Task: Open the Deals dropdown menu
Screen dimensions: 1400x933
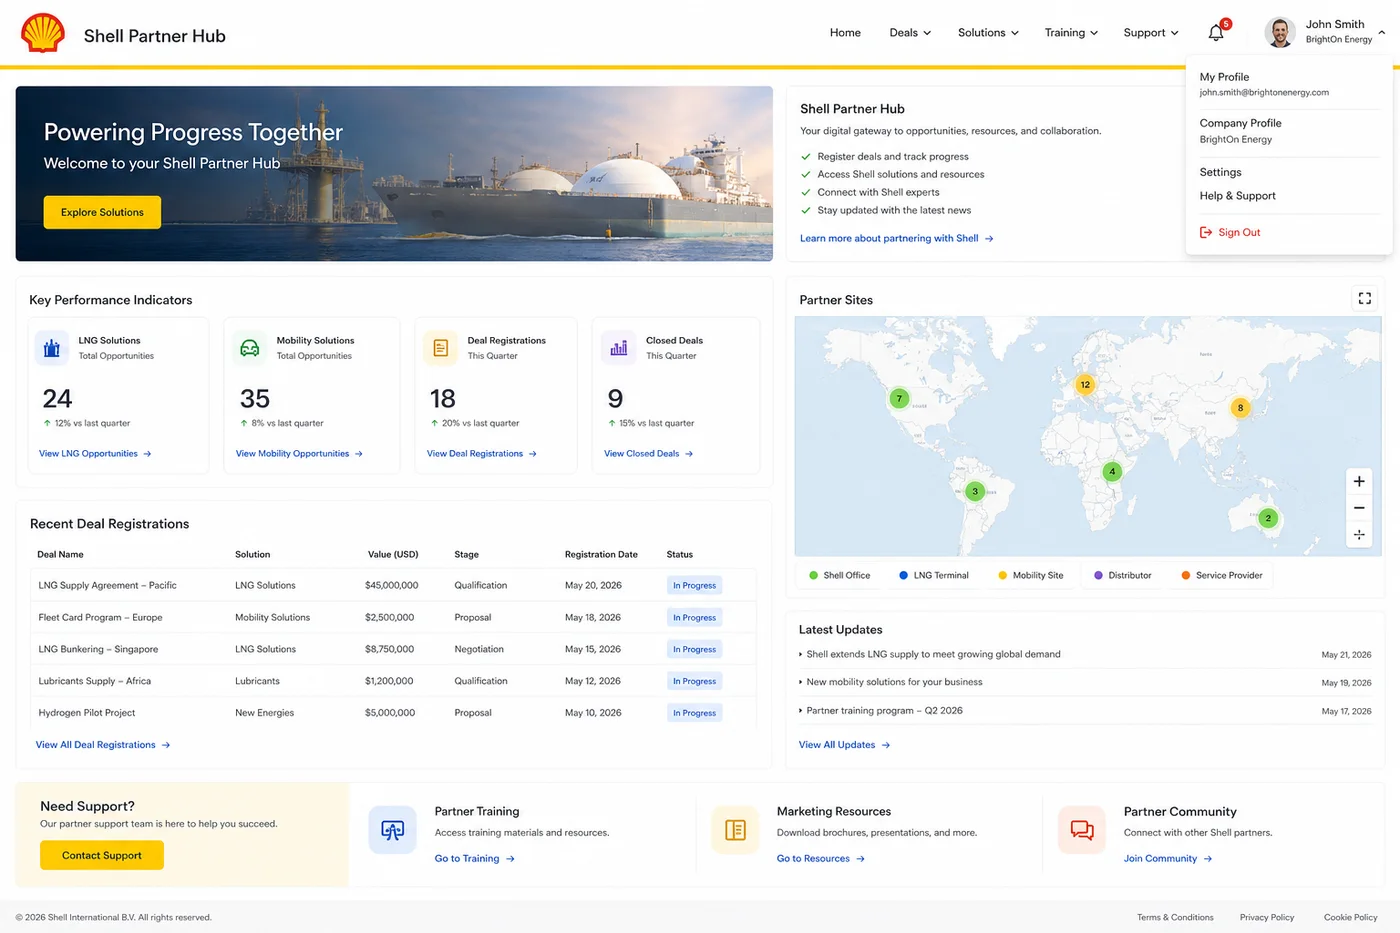Action: coord(910,33)
